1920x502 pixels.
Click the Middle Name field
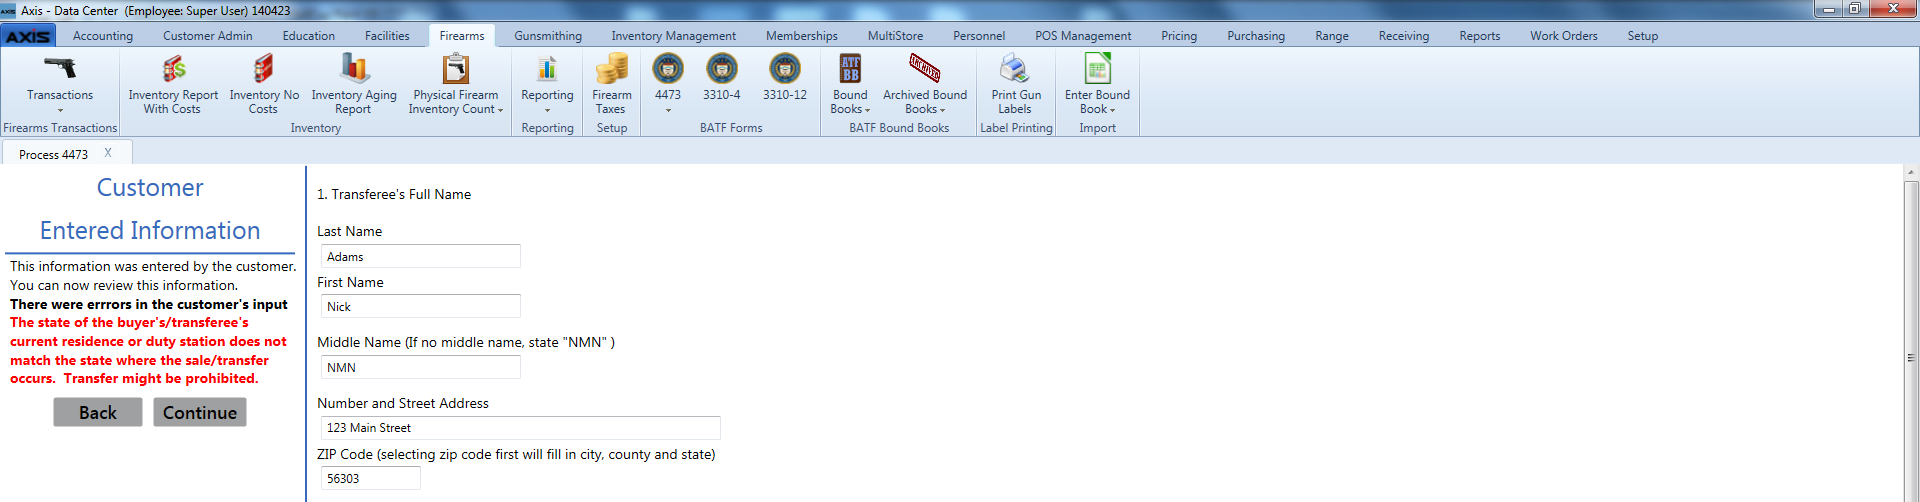420,367
